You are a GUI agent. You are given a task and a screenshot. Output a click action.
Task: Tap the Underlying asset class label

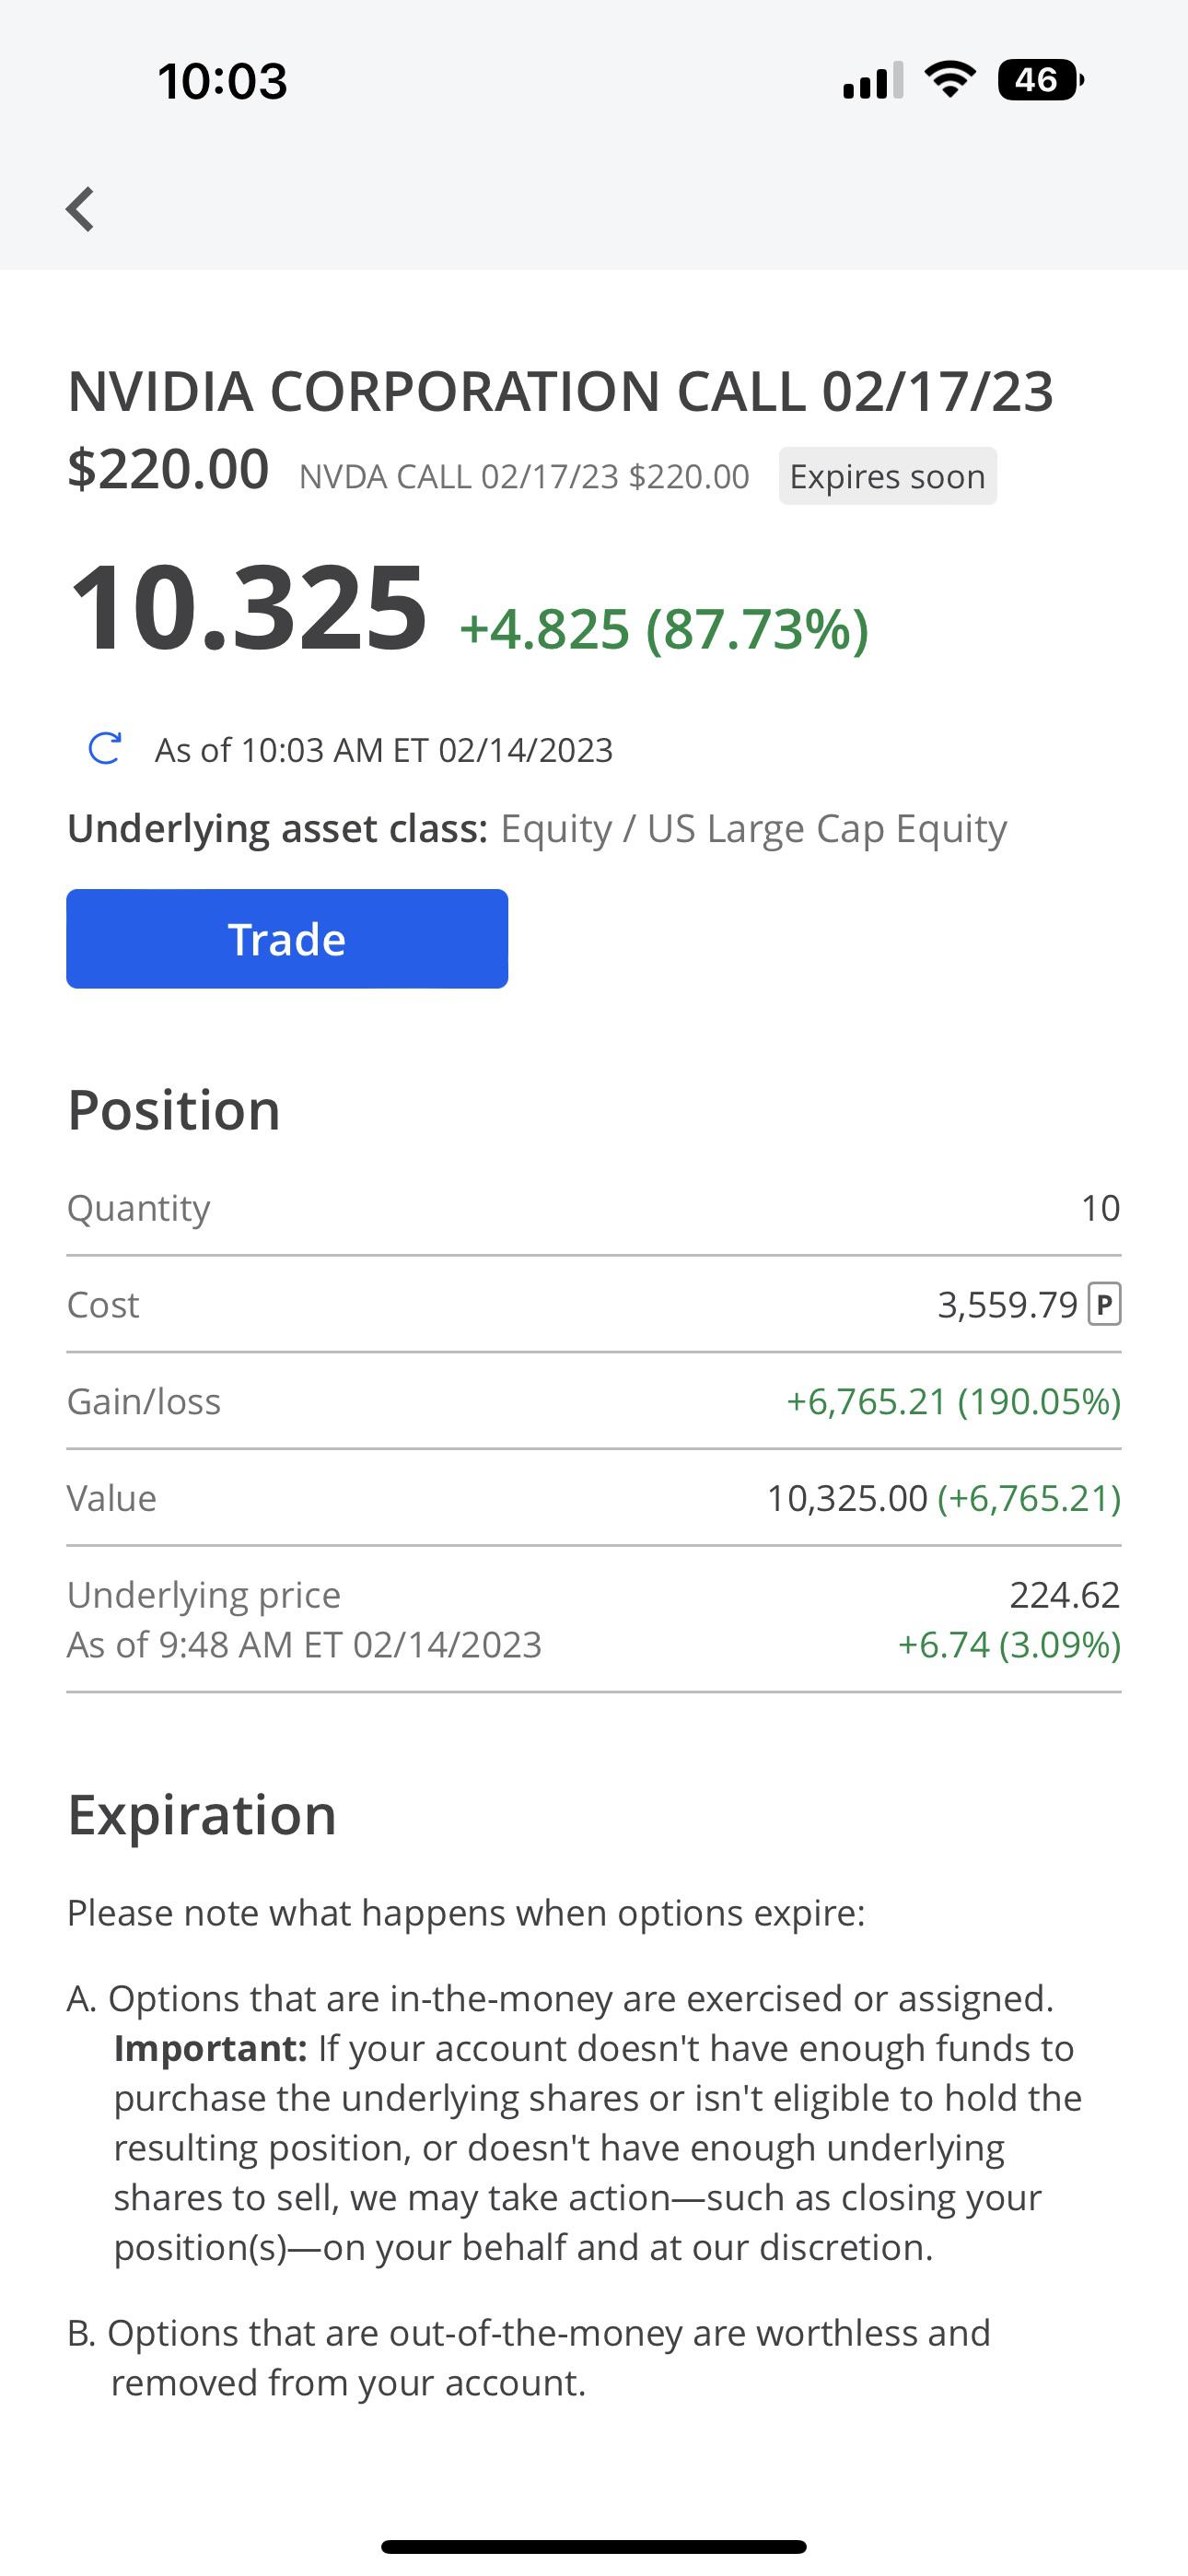(x=277, y=829)
